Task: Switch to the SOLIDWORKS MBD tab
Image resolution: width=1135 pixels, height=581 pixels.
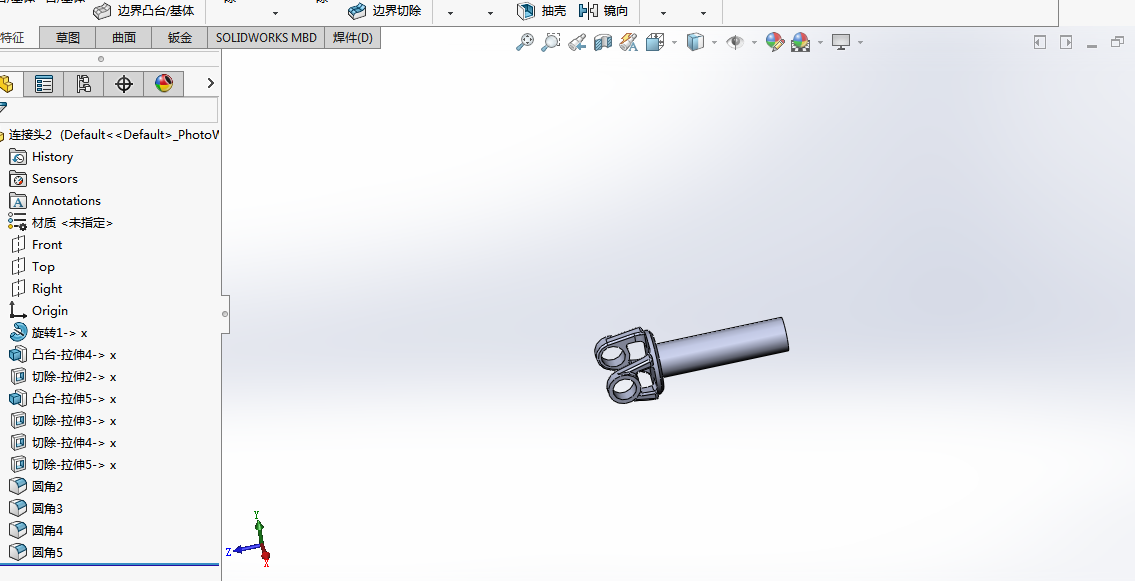Action: [266, 38]
